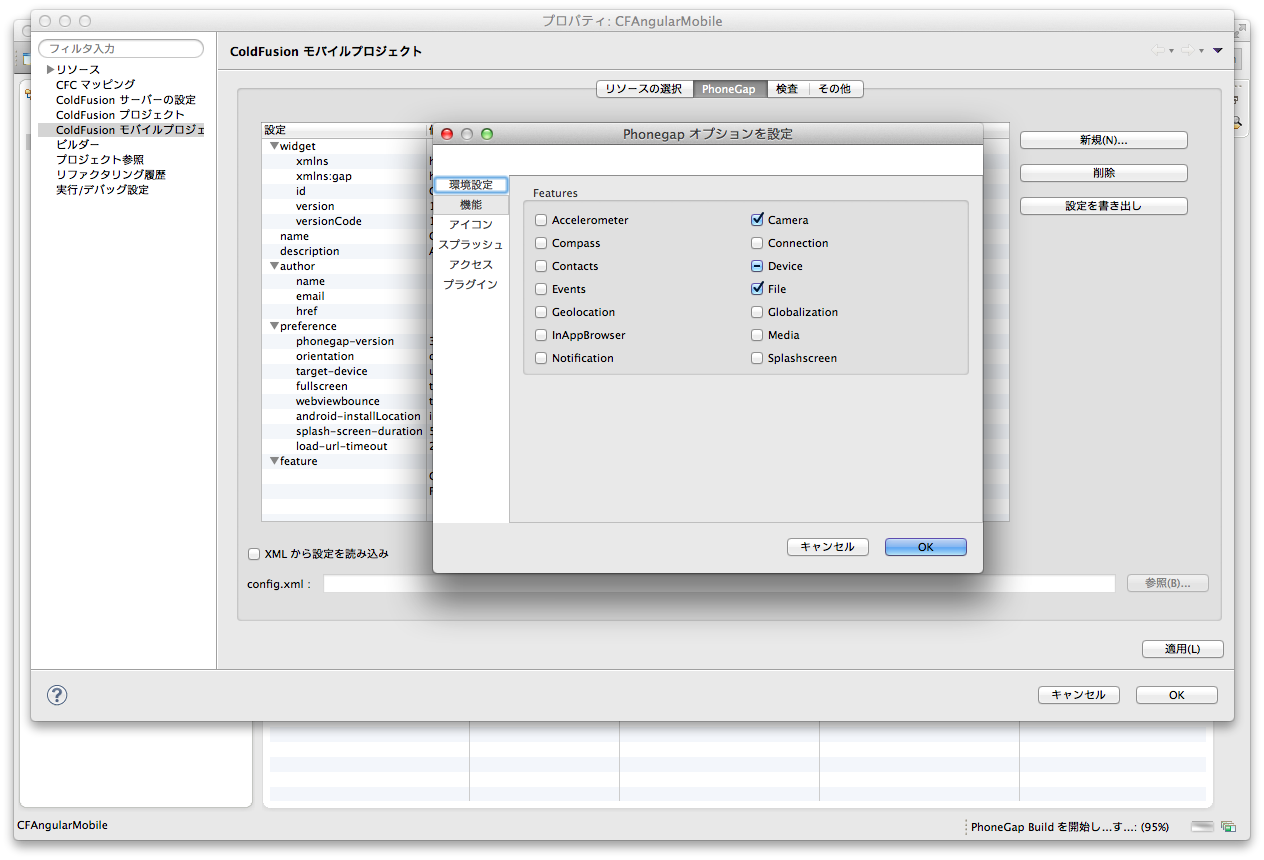Open the プラグイン section in Phonegap dialog

coord(471,285)
